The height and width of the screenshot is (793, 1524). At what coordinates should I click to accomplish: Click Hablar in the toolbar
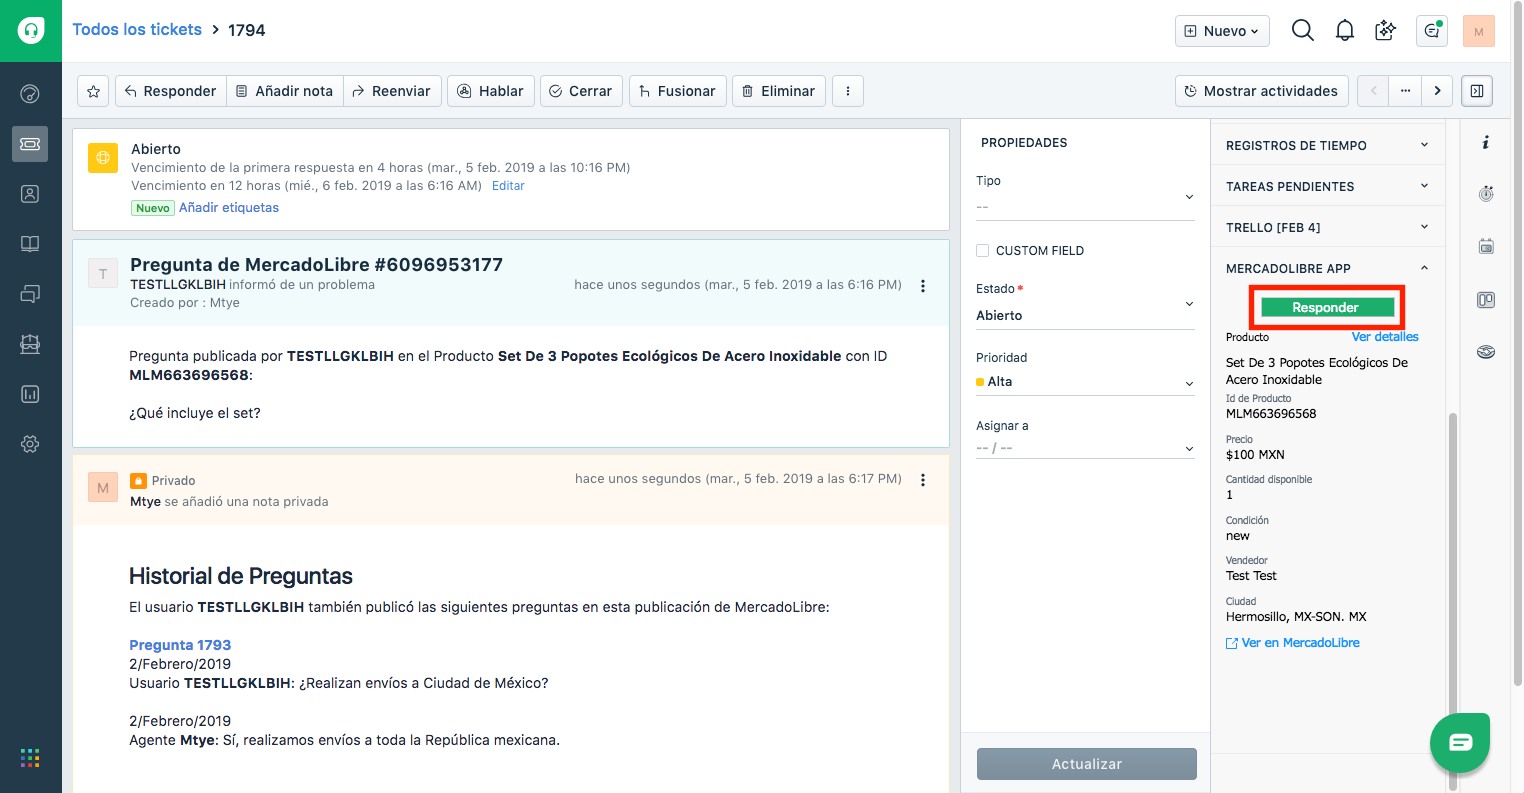pyautogui.click(x=491, y=91)
